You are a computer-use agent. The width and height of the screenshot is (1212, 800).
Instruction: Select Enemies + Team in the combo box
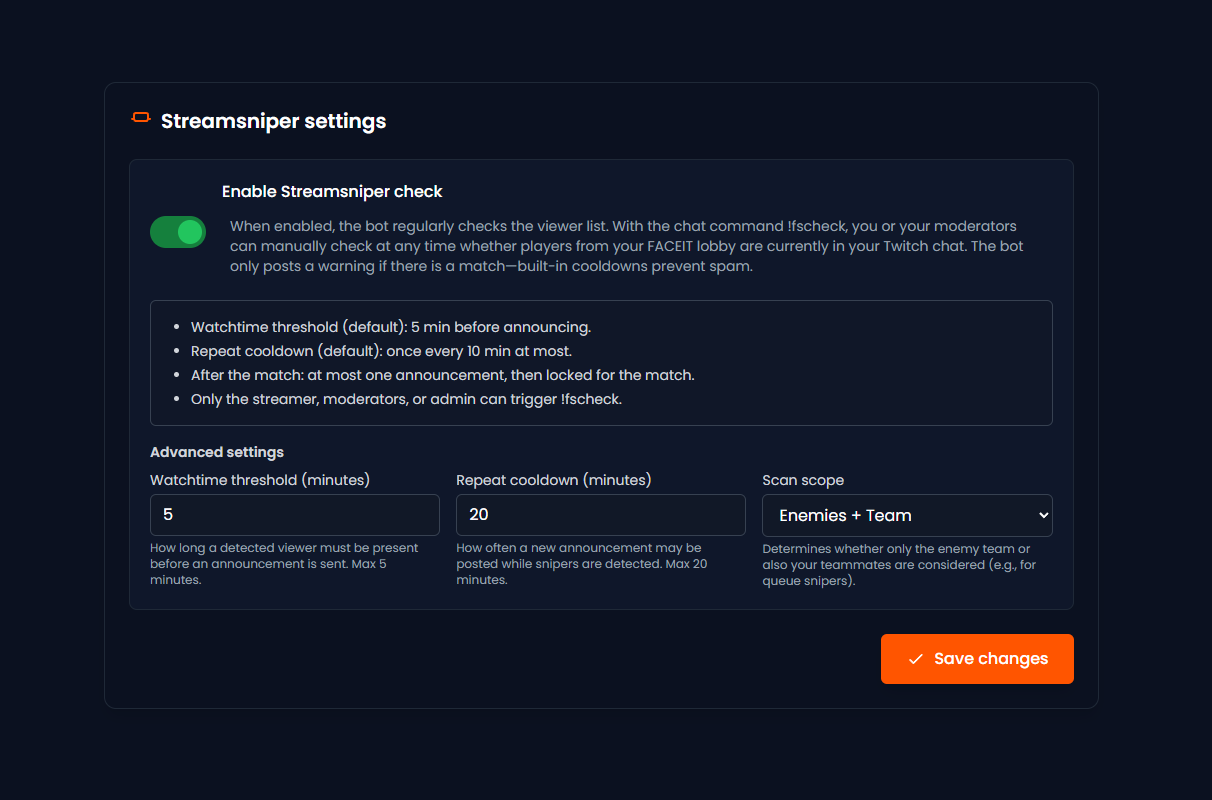click(906, 515)
